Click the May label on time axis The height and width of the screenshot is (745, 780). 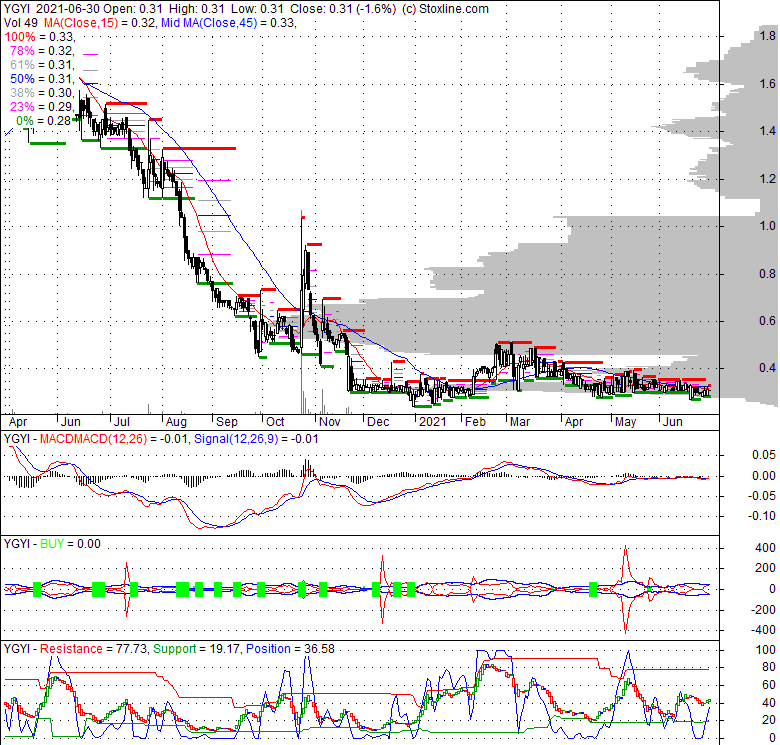tap(625, 422)
